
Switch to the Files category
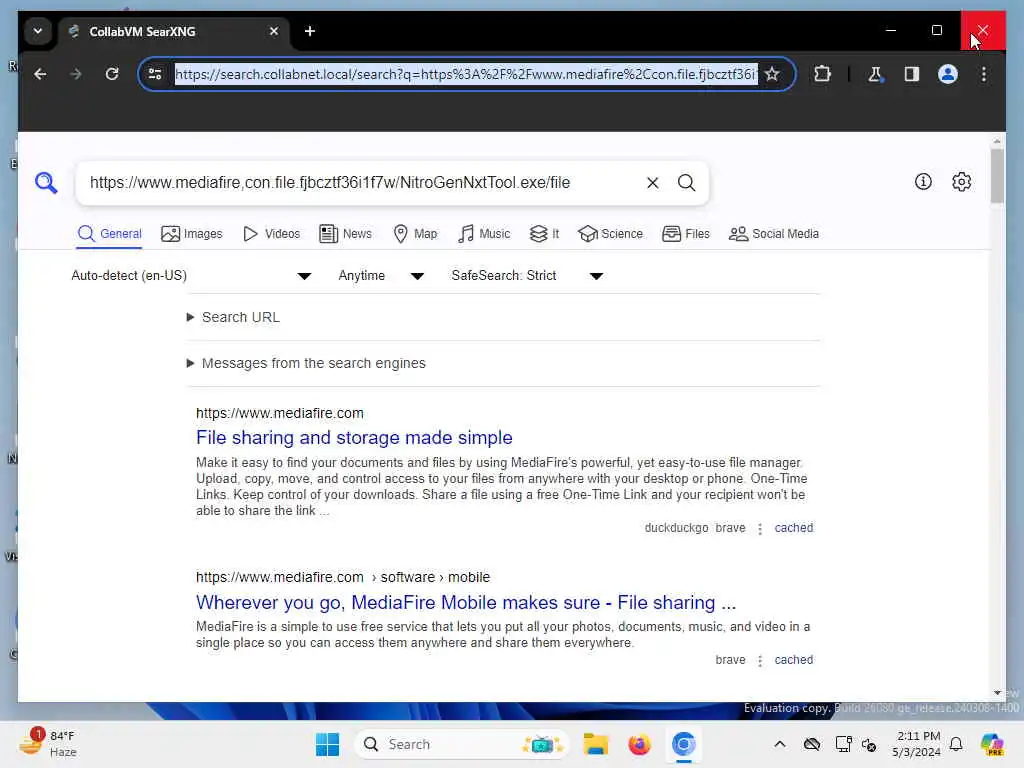[686, 234]
